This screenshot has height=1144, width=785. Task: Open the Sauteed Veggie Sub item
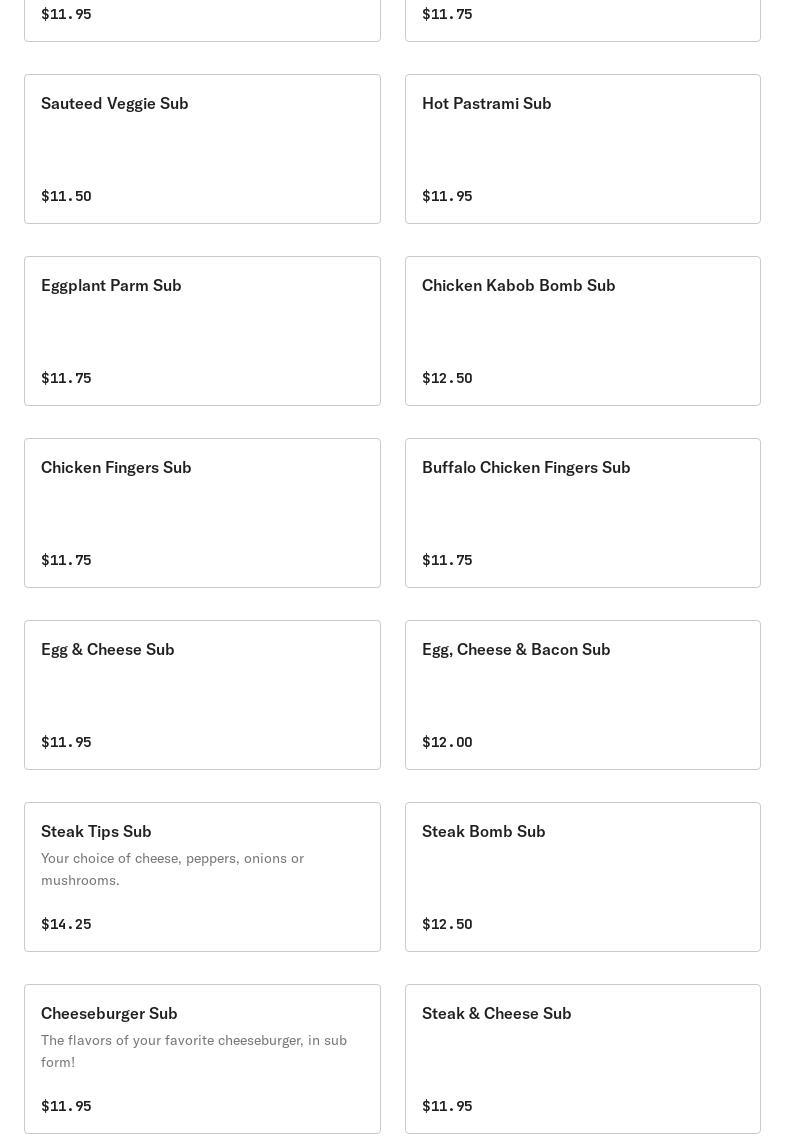[202, 149]
